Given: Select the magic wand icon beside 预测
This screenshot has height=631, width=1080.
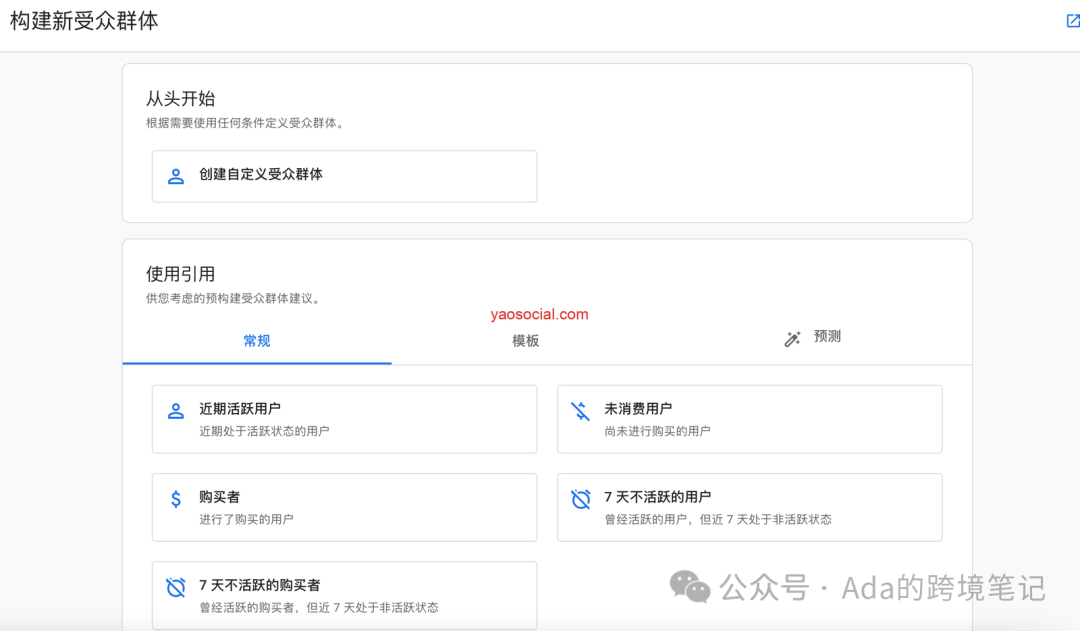Looking at the screenshot, I should (792, 338).
